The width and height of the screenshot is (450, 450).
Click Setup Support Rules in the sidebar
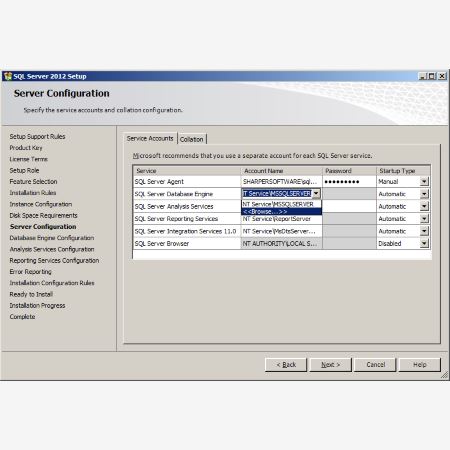coord(37,136)
